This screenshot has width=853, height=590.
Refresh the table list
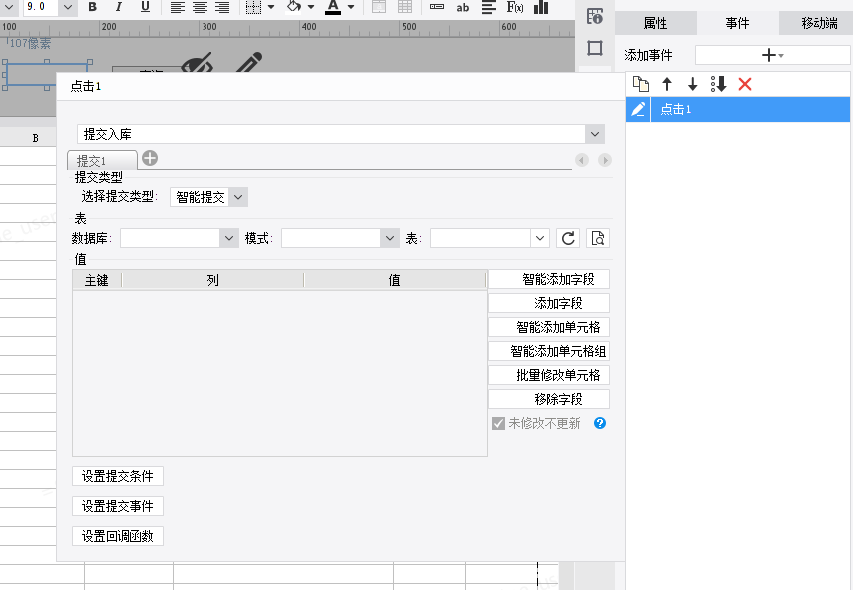568,238
